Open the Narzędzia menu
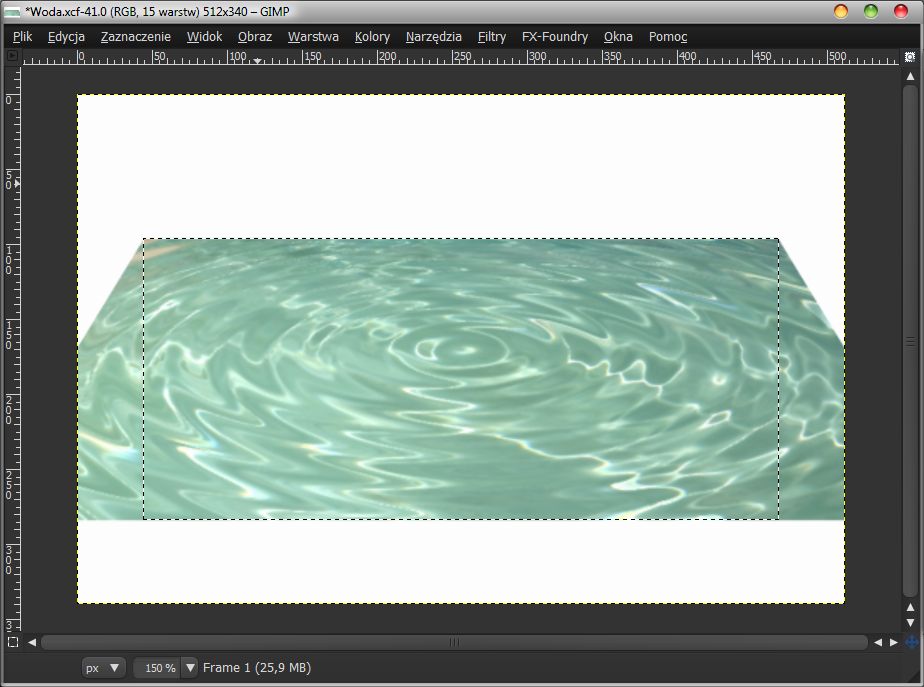This screenshot has height=687, width=924. click(433, 37)
